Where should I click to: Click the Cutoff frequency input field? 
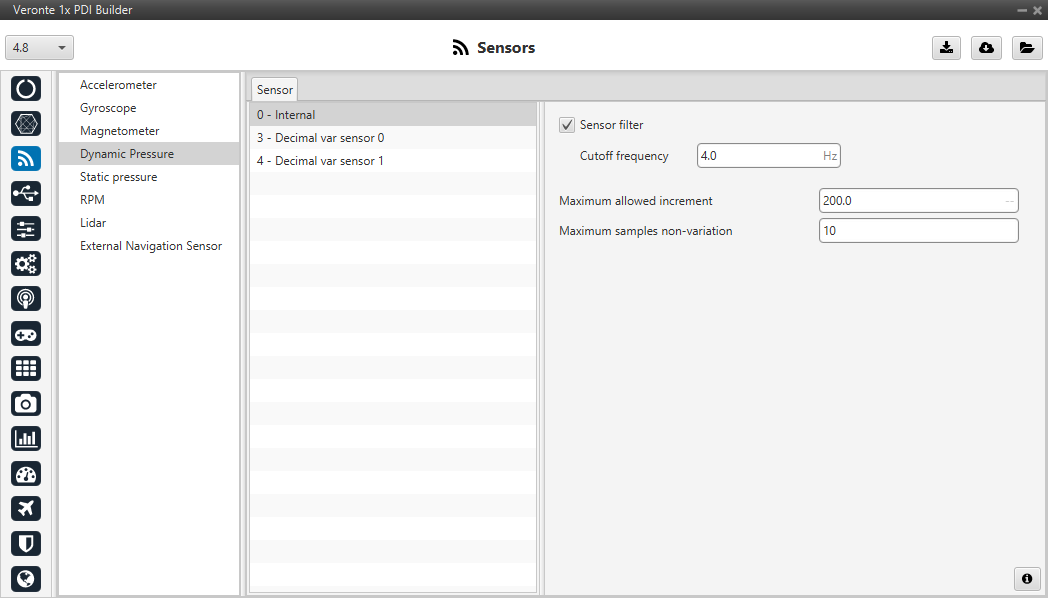tap(769, 156)
